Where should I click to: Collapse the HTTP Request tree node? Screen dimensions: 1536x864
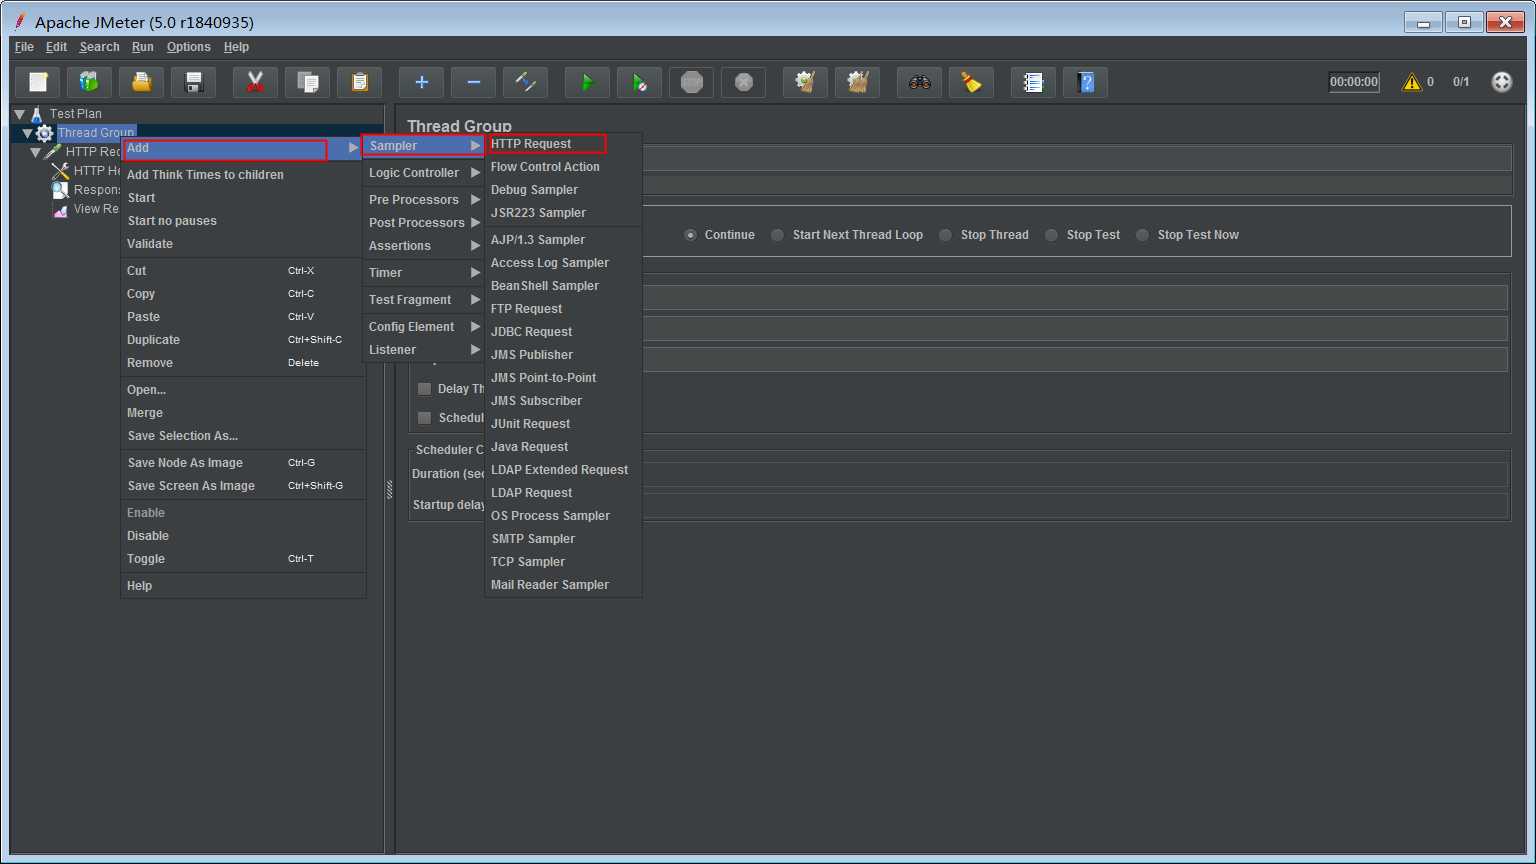[35, 152]
